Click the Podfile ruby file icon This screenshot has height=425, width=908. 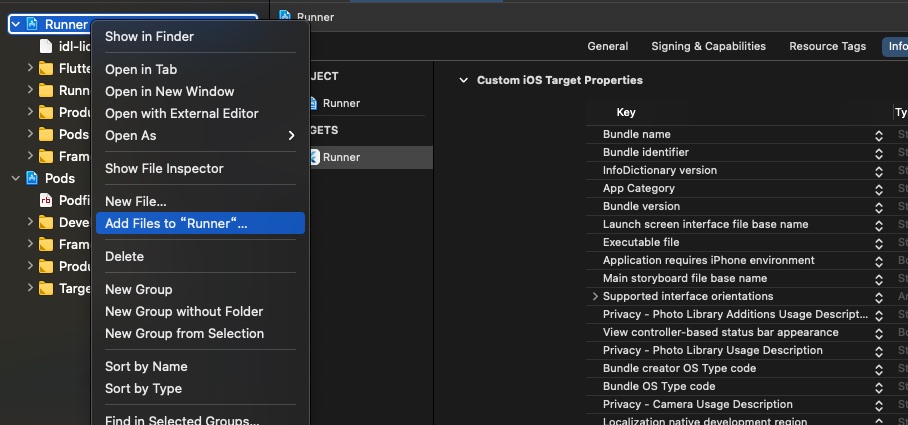[x=46, y=200]
